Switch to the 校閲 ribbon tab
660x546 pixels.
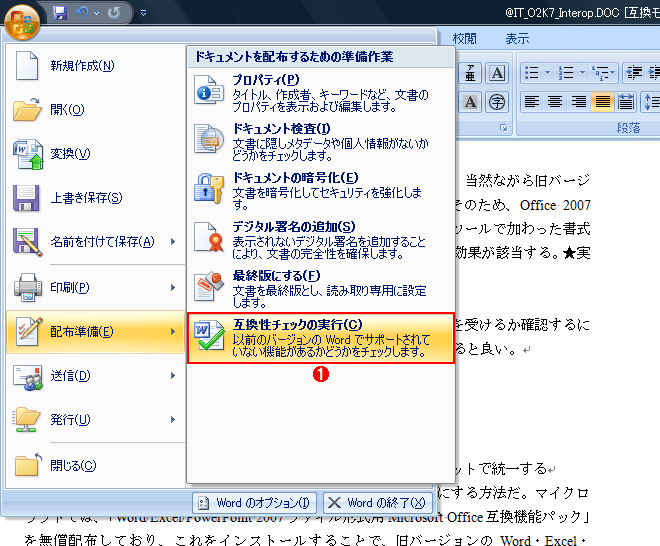(465, 39)
